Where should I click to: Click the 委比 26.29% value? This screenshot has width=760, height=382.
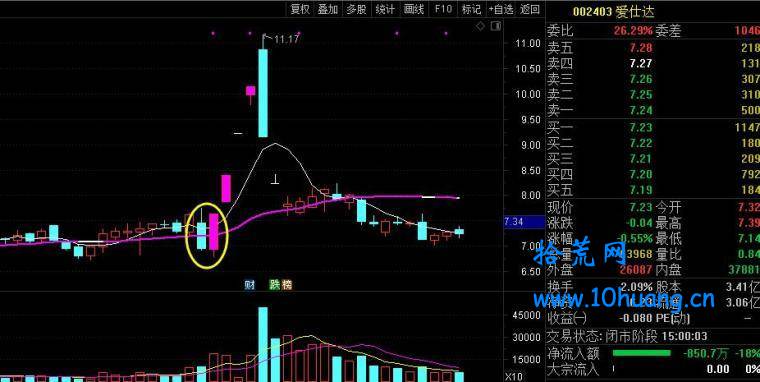click(633, 31)
